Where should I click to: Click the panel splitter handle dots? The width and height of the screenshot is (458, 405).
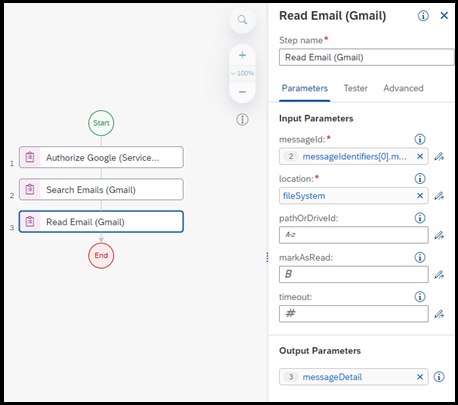[267, 257]
